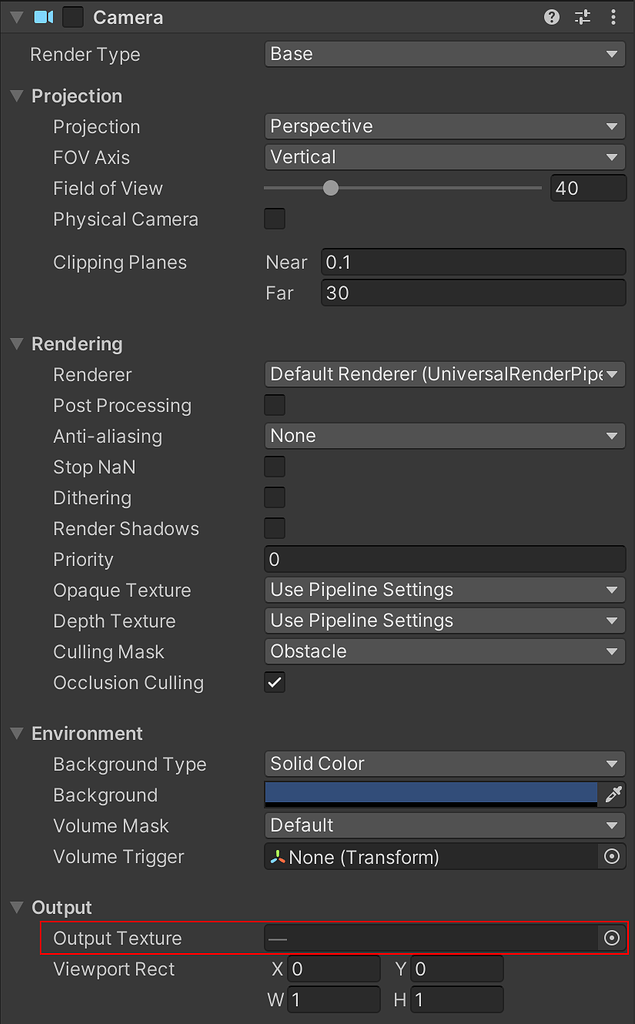Open Volume Trigger object picker circle
This screenshot has height=1024, width=635.
(x=612, y=857)
